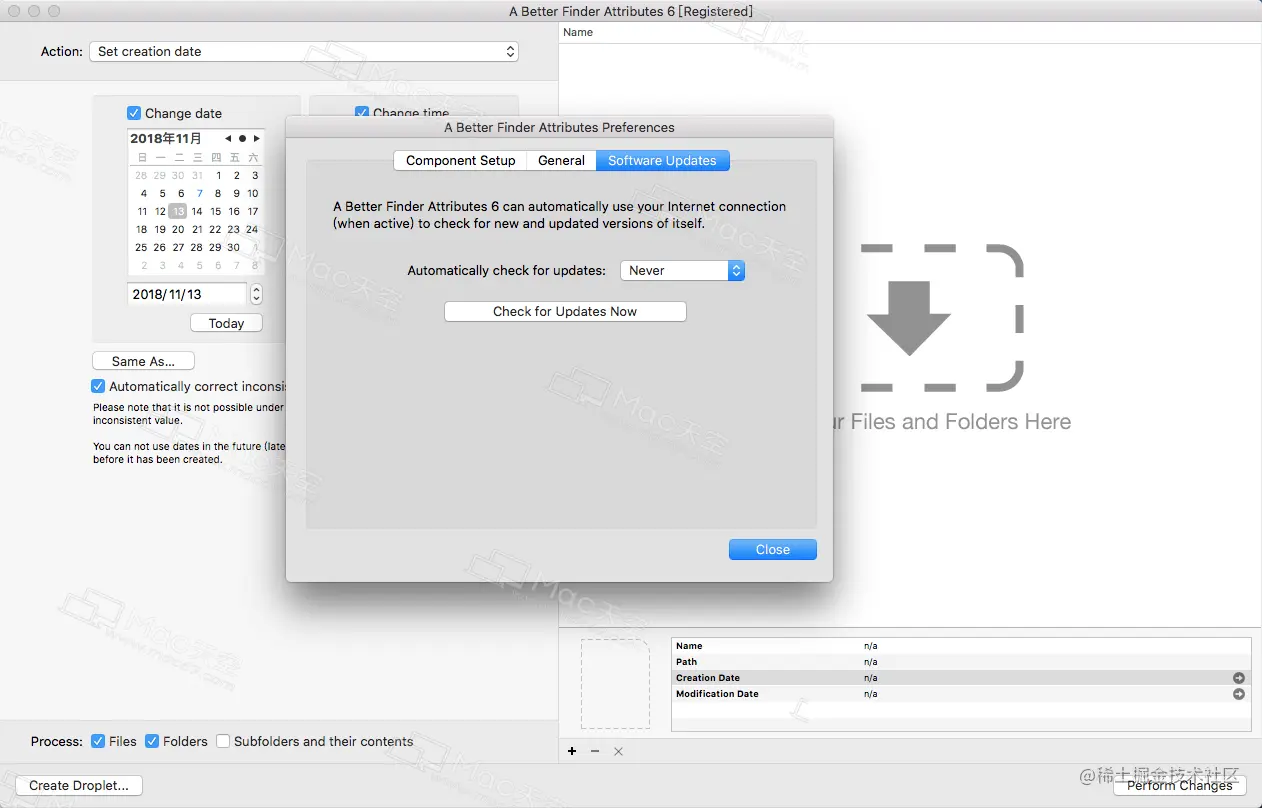The height and width of the screenshot is (808, 1262).
Task: Click the Name column header in file list
Action: [x=578, y=32]
